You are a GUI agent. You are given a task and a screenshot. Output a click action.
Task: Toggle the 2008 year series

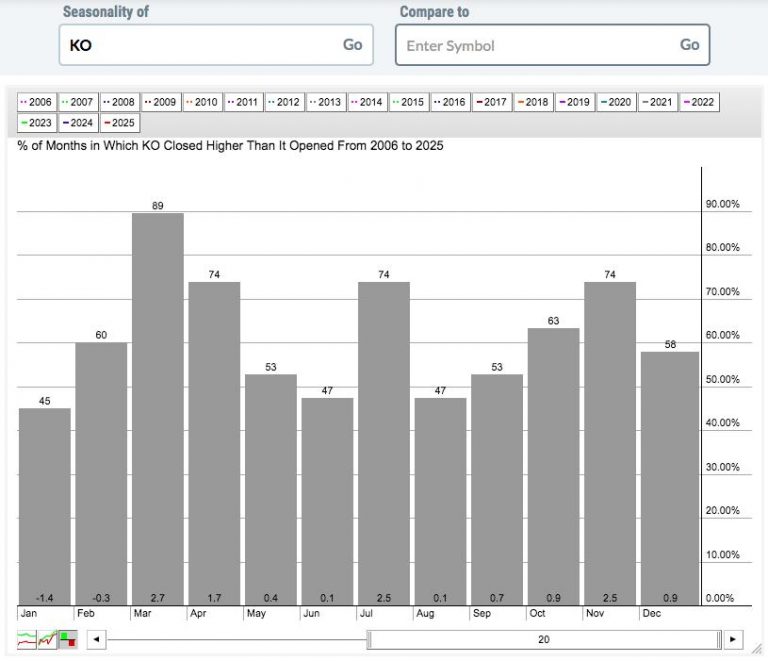(x=120, y=102)
